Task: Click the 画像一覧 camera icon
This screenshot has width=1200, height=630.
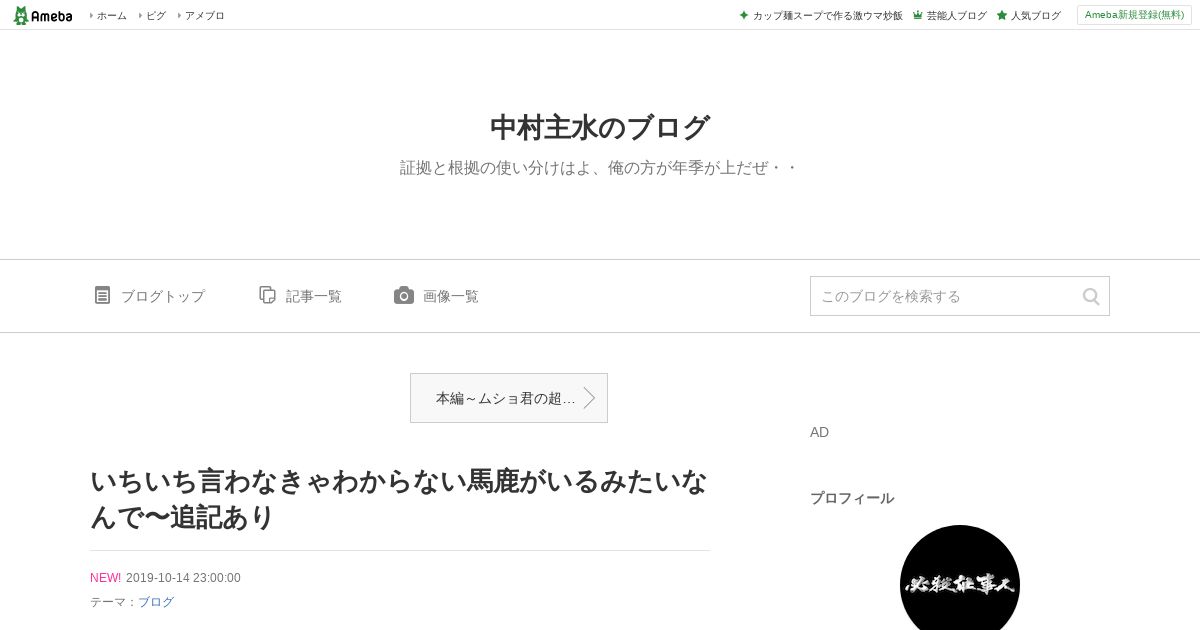Action: (404, 295)
